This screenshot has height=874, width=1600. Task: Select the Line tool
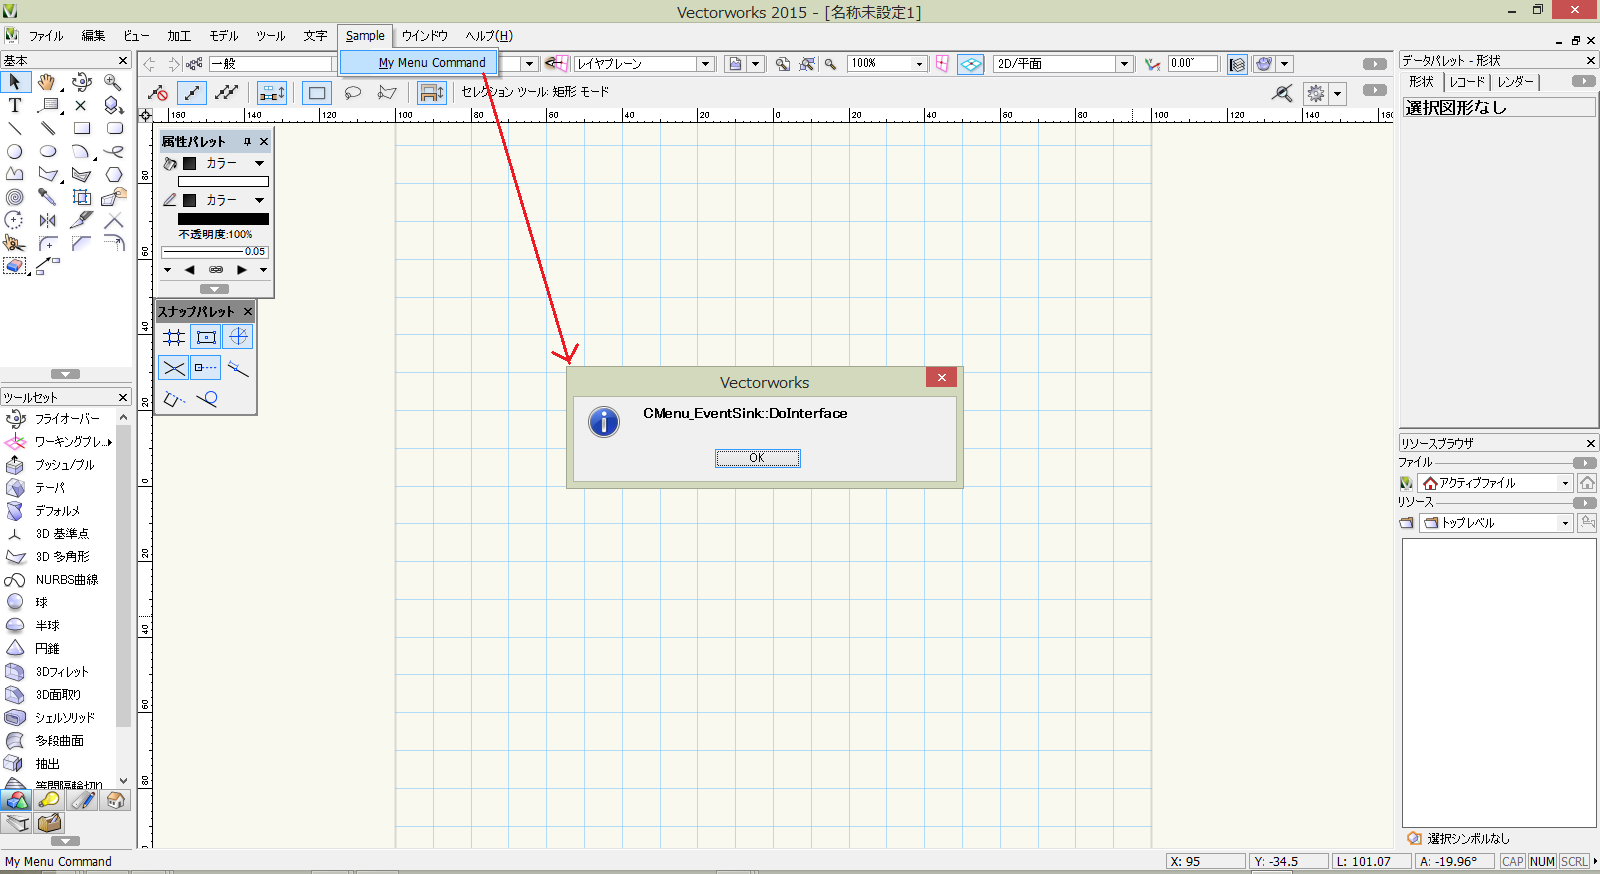coord(15,128)
